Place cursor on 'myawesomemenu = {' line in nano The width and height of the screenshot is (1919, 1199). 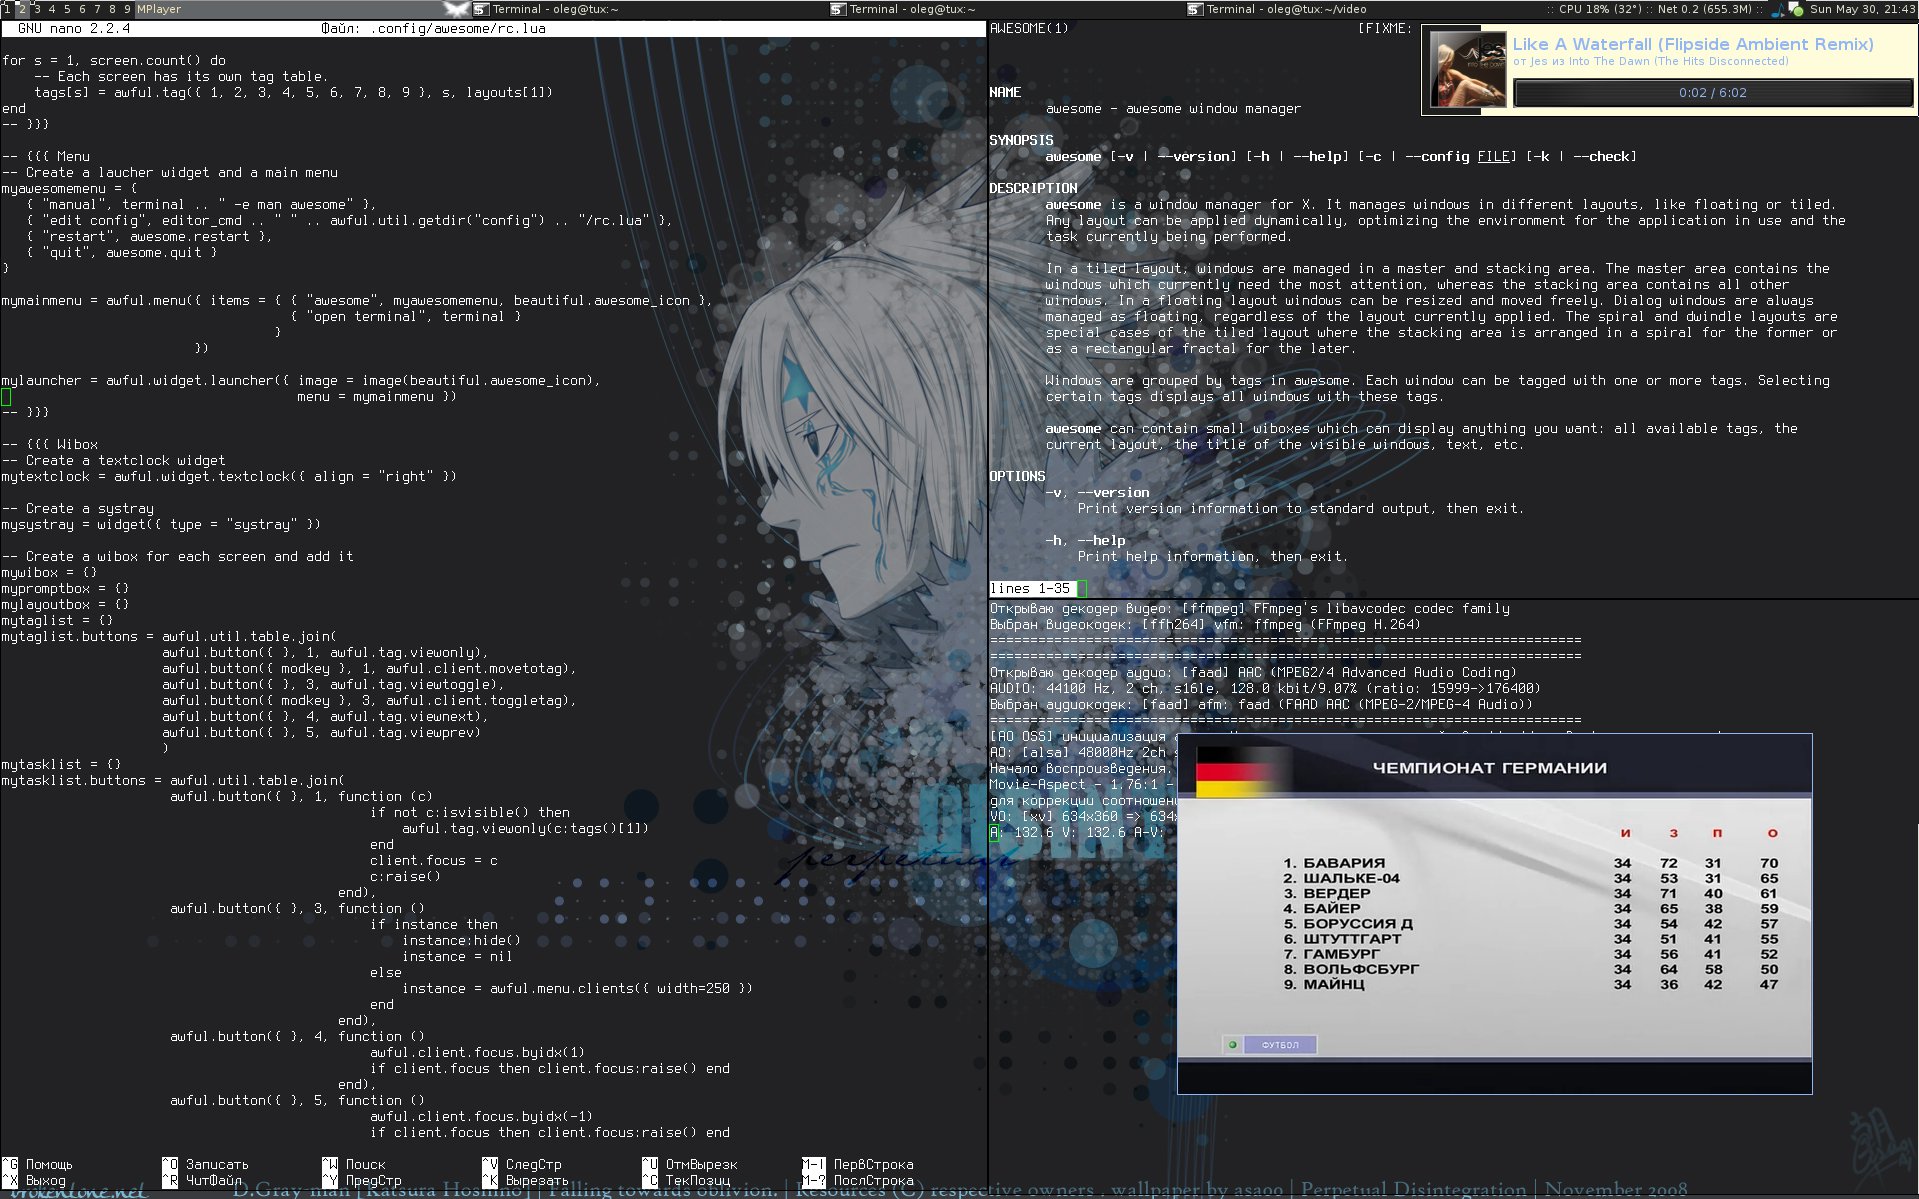(x=69, y=188)
